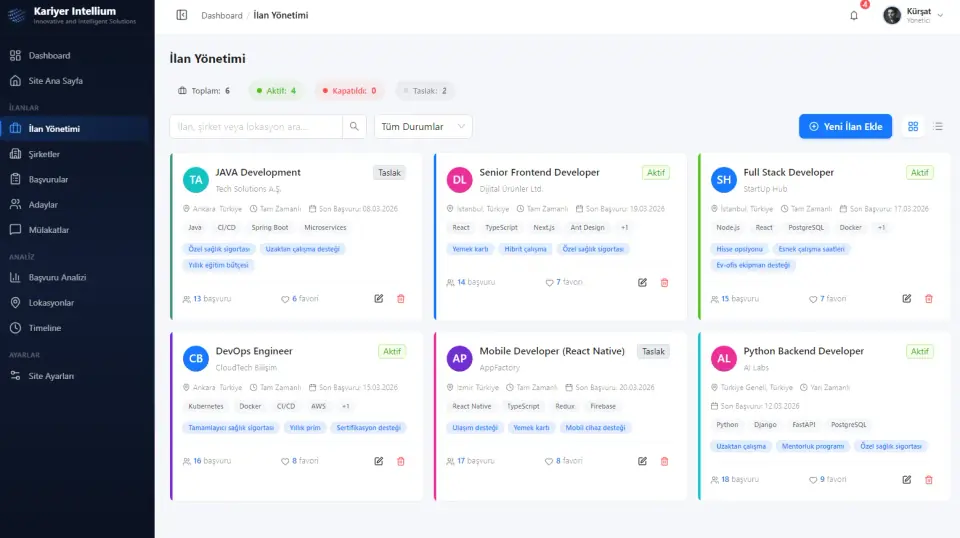Click +1 tag on Senior Frontend Developer
Viewport: 960px width, 538px height.
[x=624, y=228]
